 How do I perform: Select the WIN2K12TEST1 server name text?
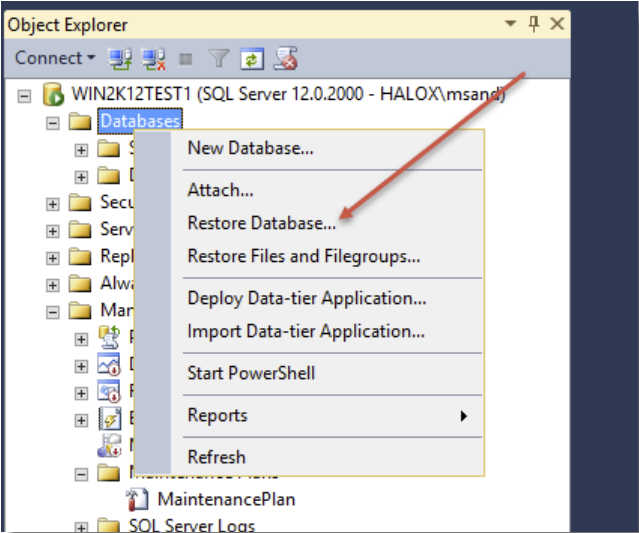click(288, 94)
